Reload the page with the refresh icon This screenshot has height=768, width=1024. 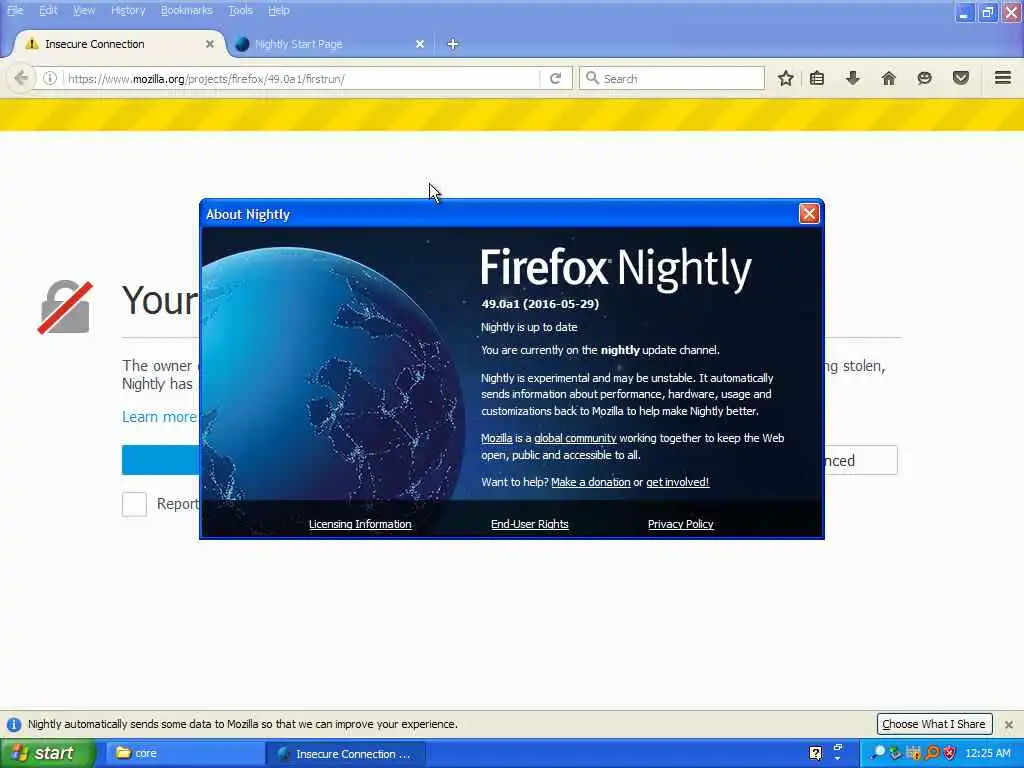556,78
